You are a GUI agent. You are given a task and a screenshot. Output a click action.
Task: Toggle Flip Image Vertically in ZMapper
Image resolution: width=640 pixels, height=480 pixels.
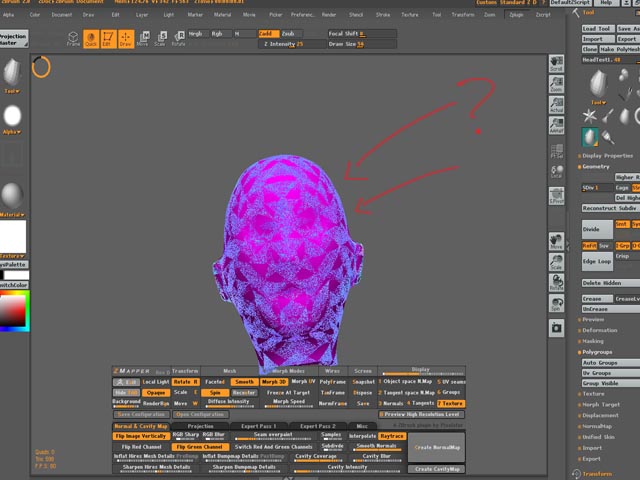pyautogui.click(x=140, y=436)
